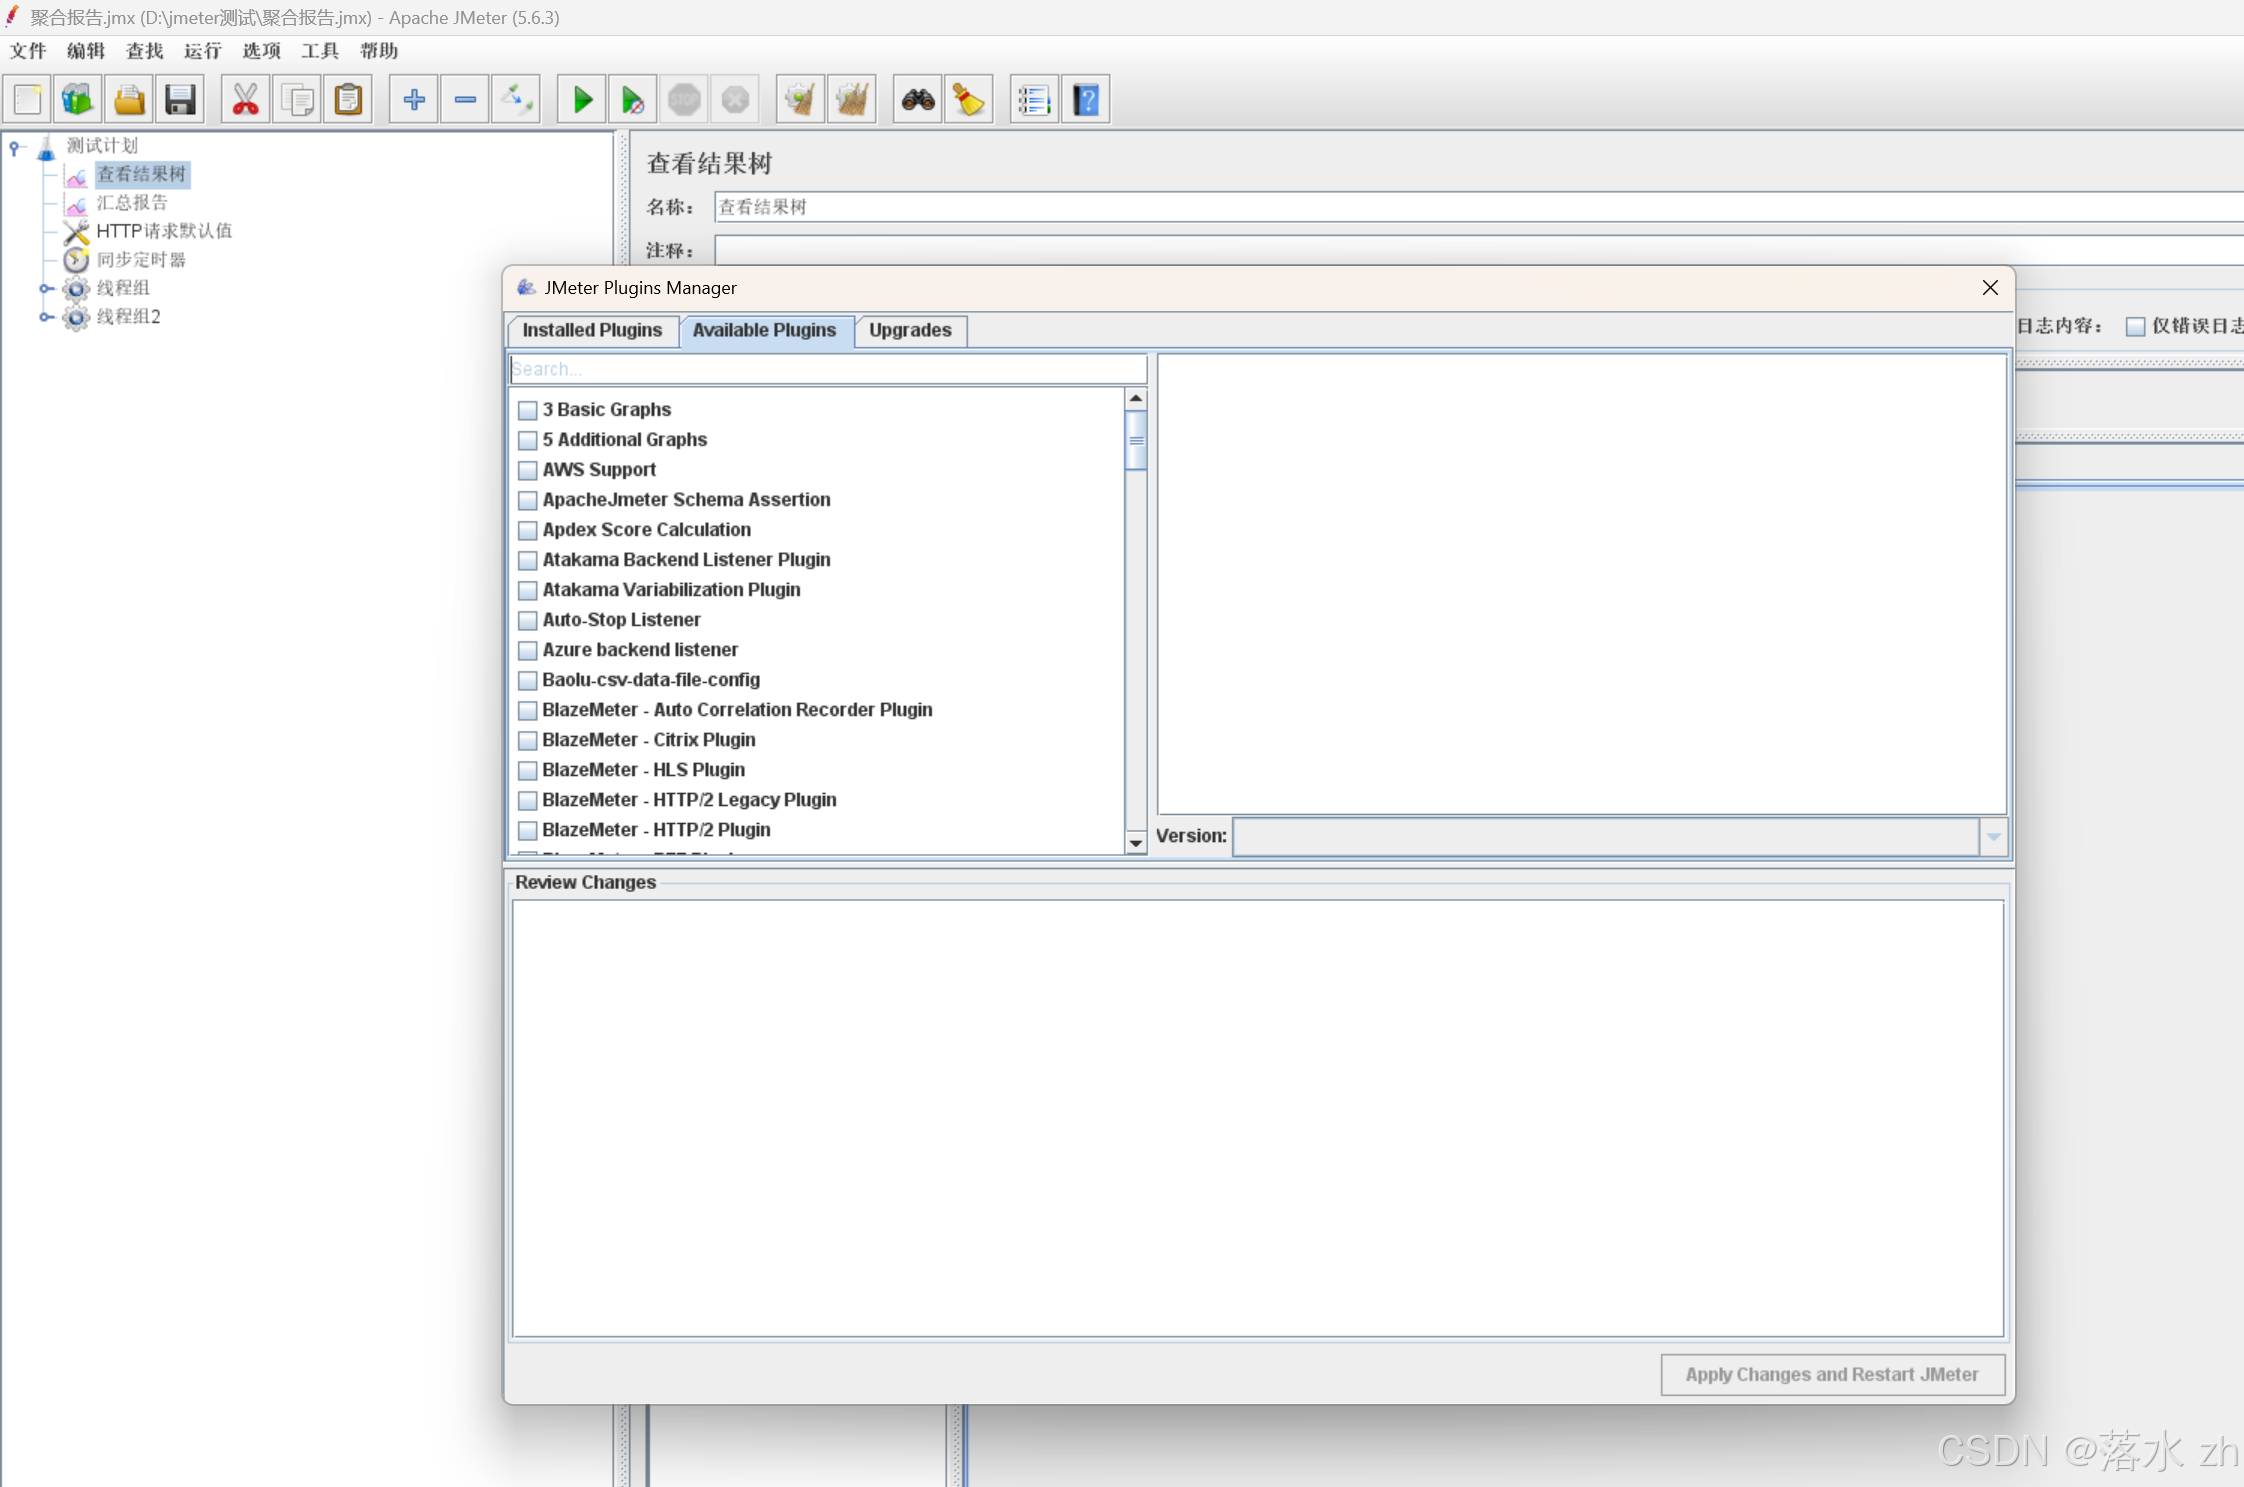Check the 5 Additional Graphs plugin

click(528, 440)
